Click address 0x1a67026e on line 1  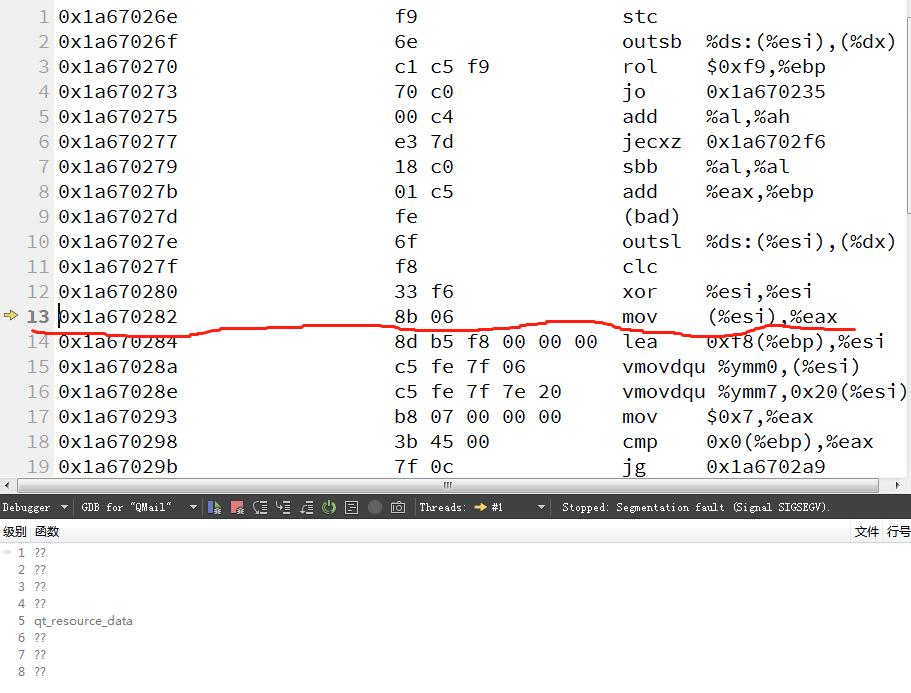point(118,17)
